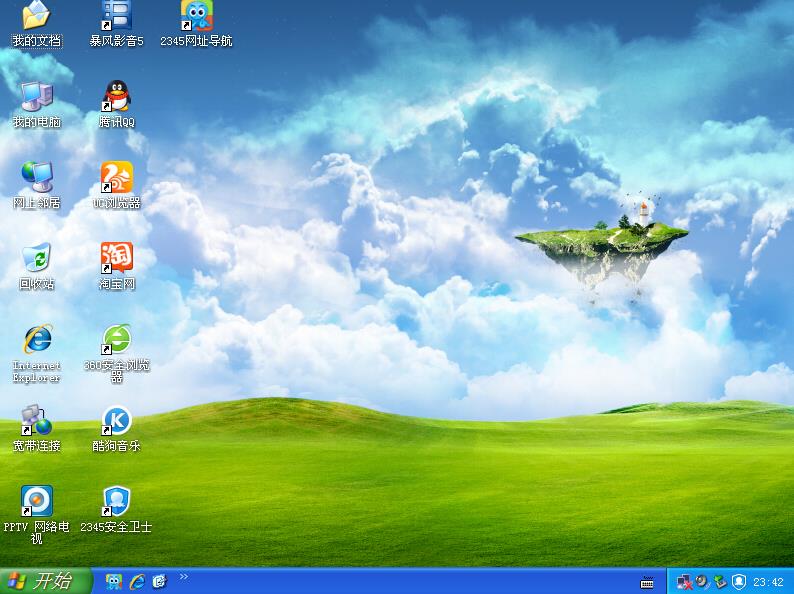Click the taskbar keyboard language bar icon
Viewport: 794px width, 594px height.
pyautogui.click(x=647, y=583)
